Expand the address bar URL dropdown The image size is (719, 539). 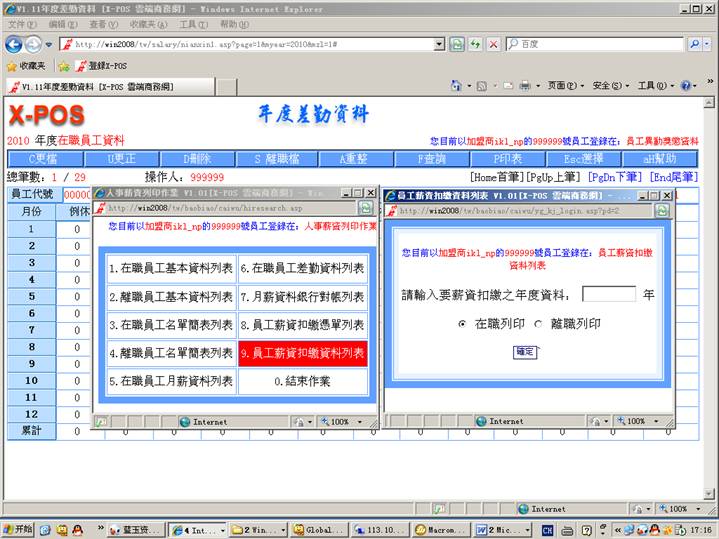point(438,44)
